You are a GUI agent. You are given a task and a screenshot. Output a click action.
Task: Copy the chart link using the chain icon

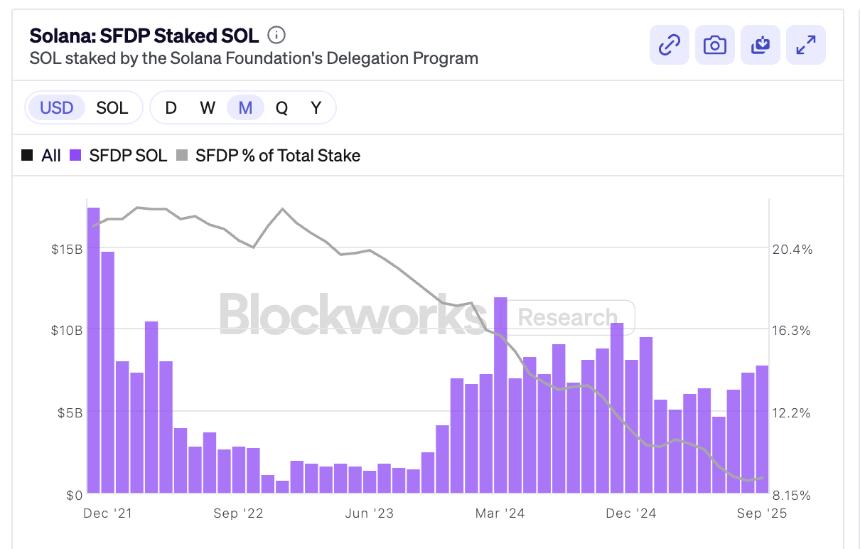[x=669, y=45]
